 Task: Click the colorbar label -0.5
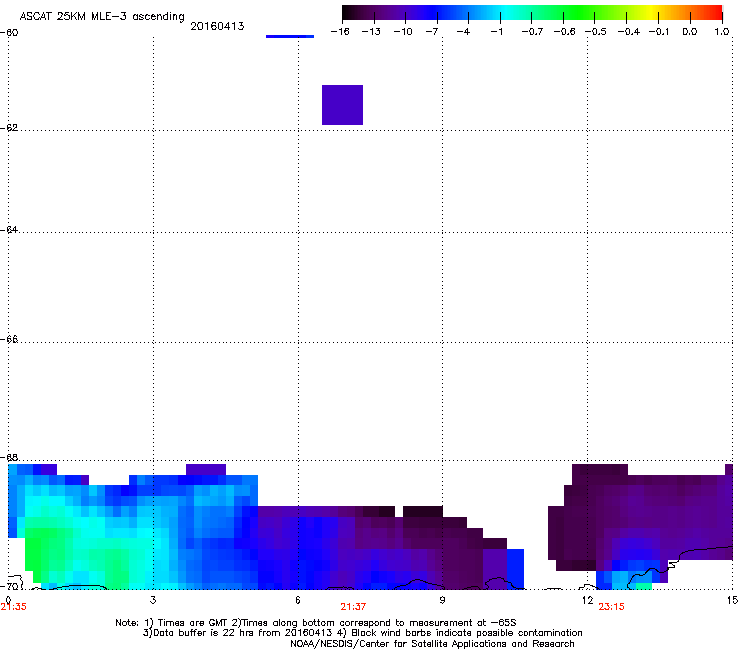tap(596, 32)
